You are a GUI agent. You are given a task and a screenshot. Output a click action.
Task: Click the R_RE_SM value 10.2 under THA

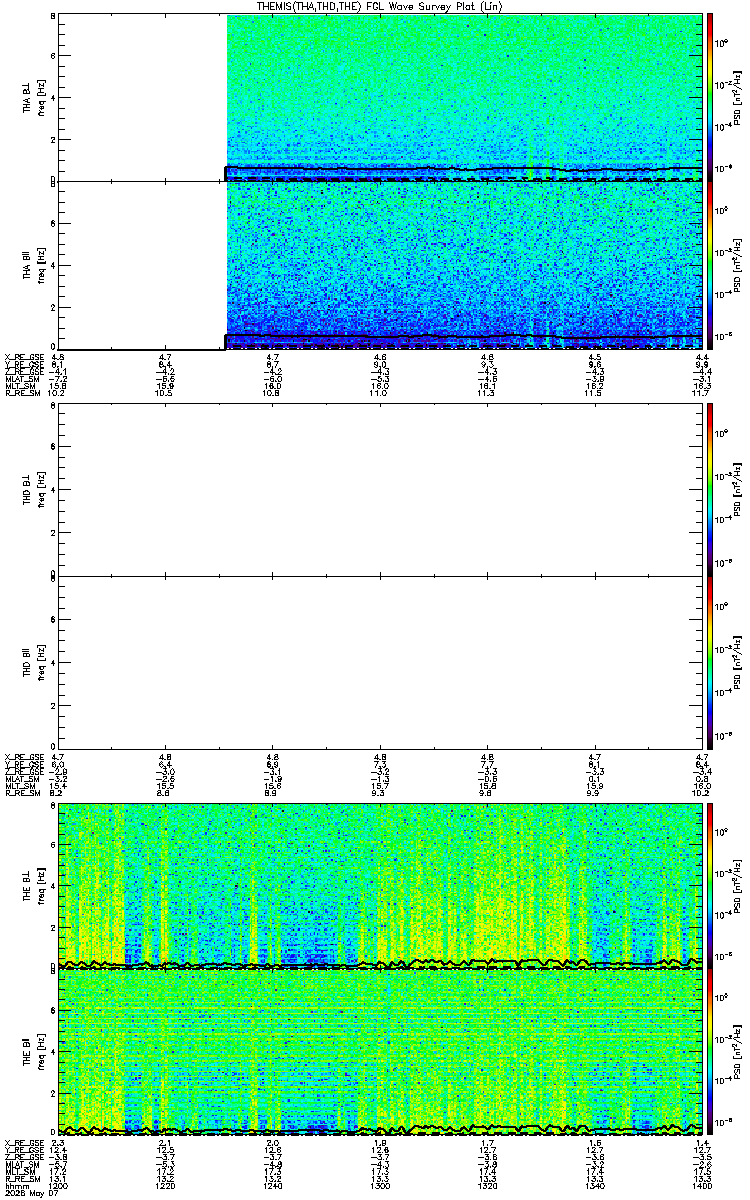tap(57, 393)
